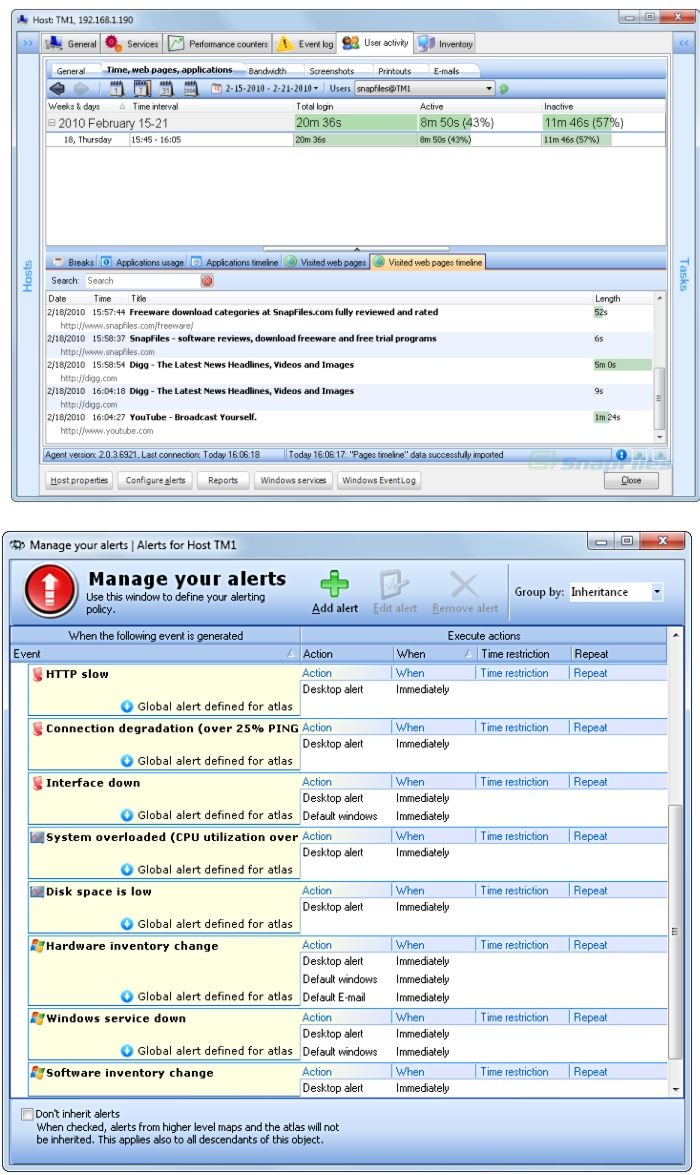
Task: Click the Configure alerts button
Action: point(155,480)
